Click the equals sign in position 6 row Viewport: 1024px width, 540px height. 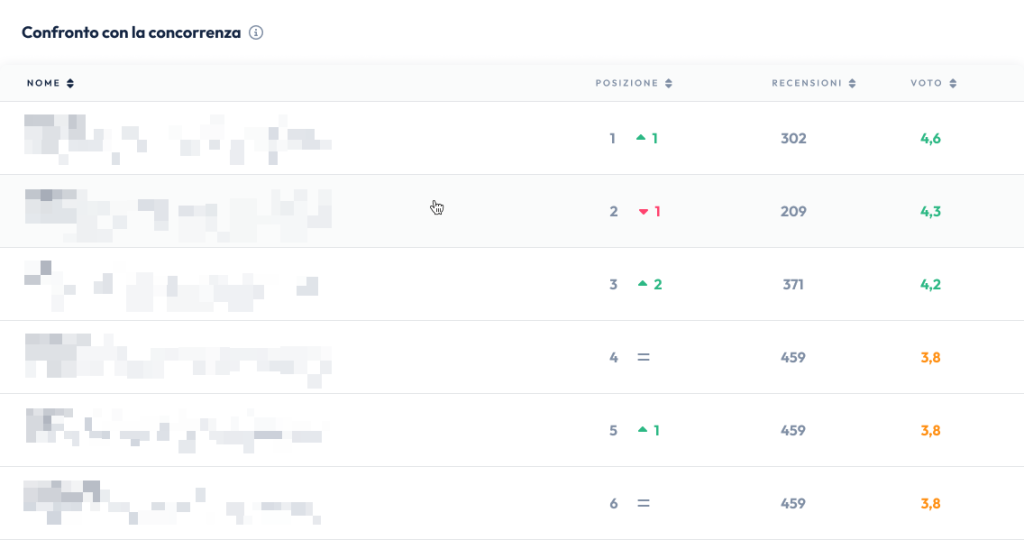tap(643, 503)
